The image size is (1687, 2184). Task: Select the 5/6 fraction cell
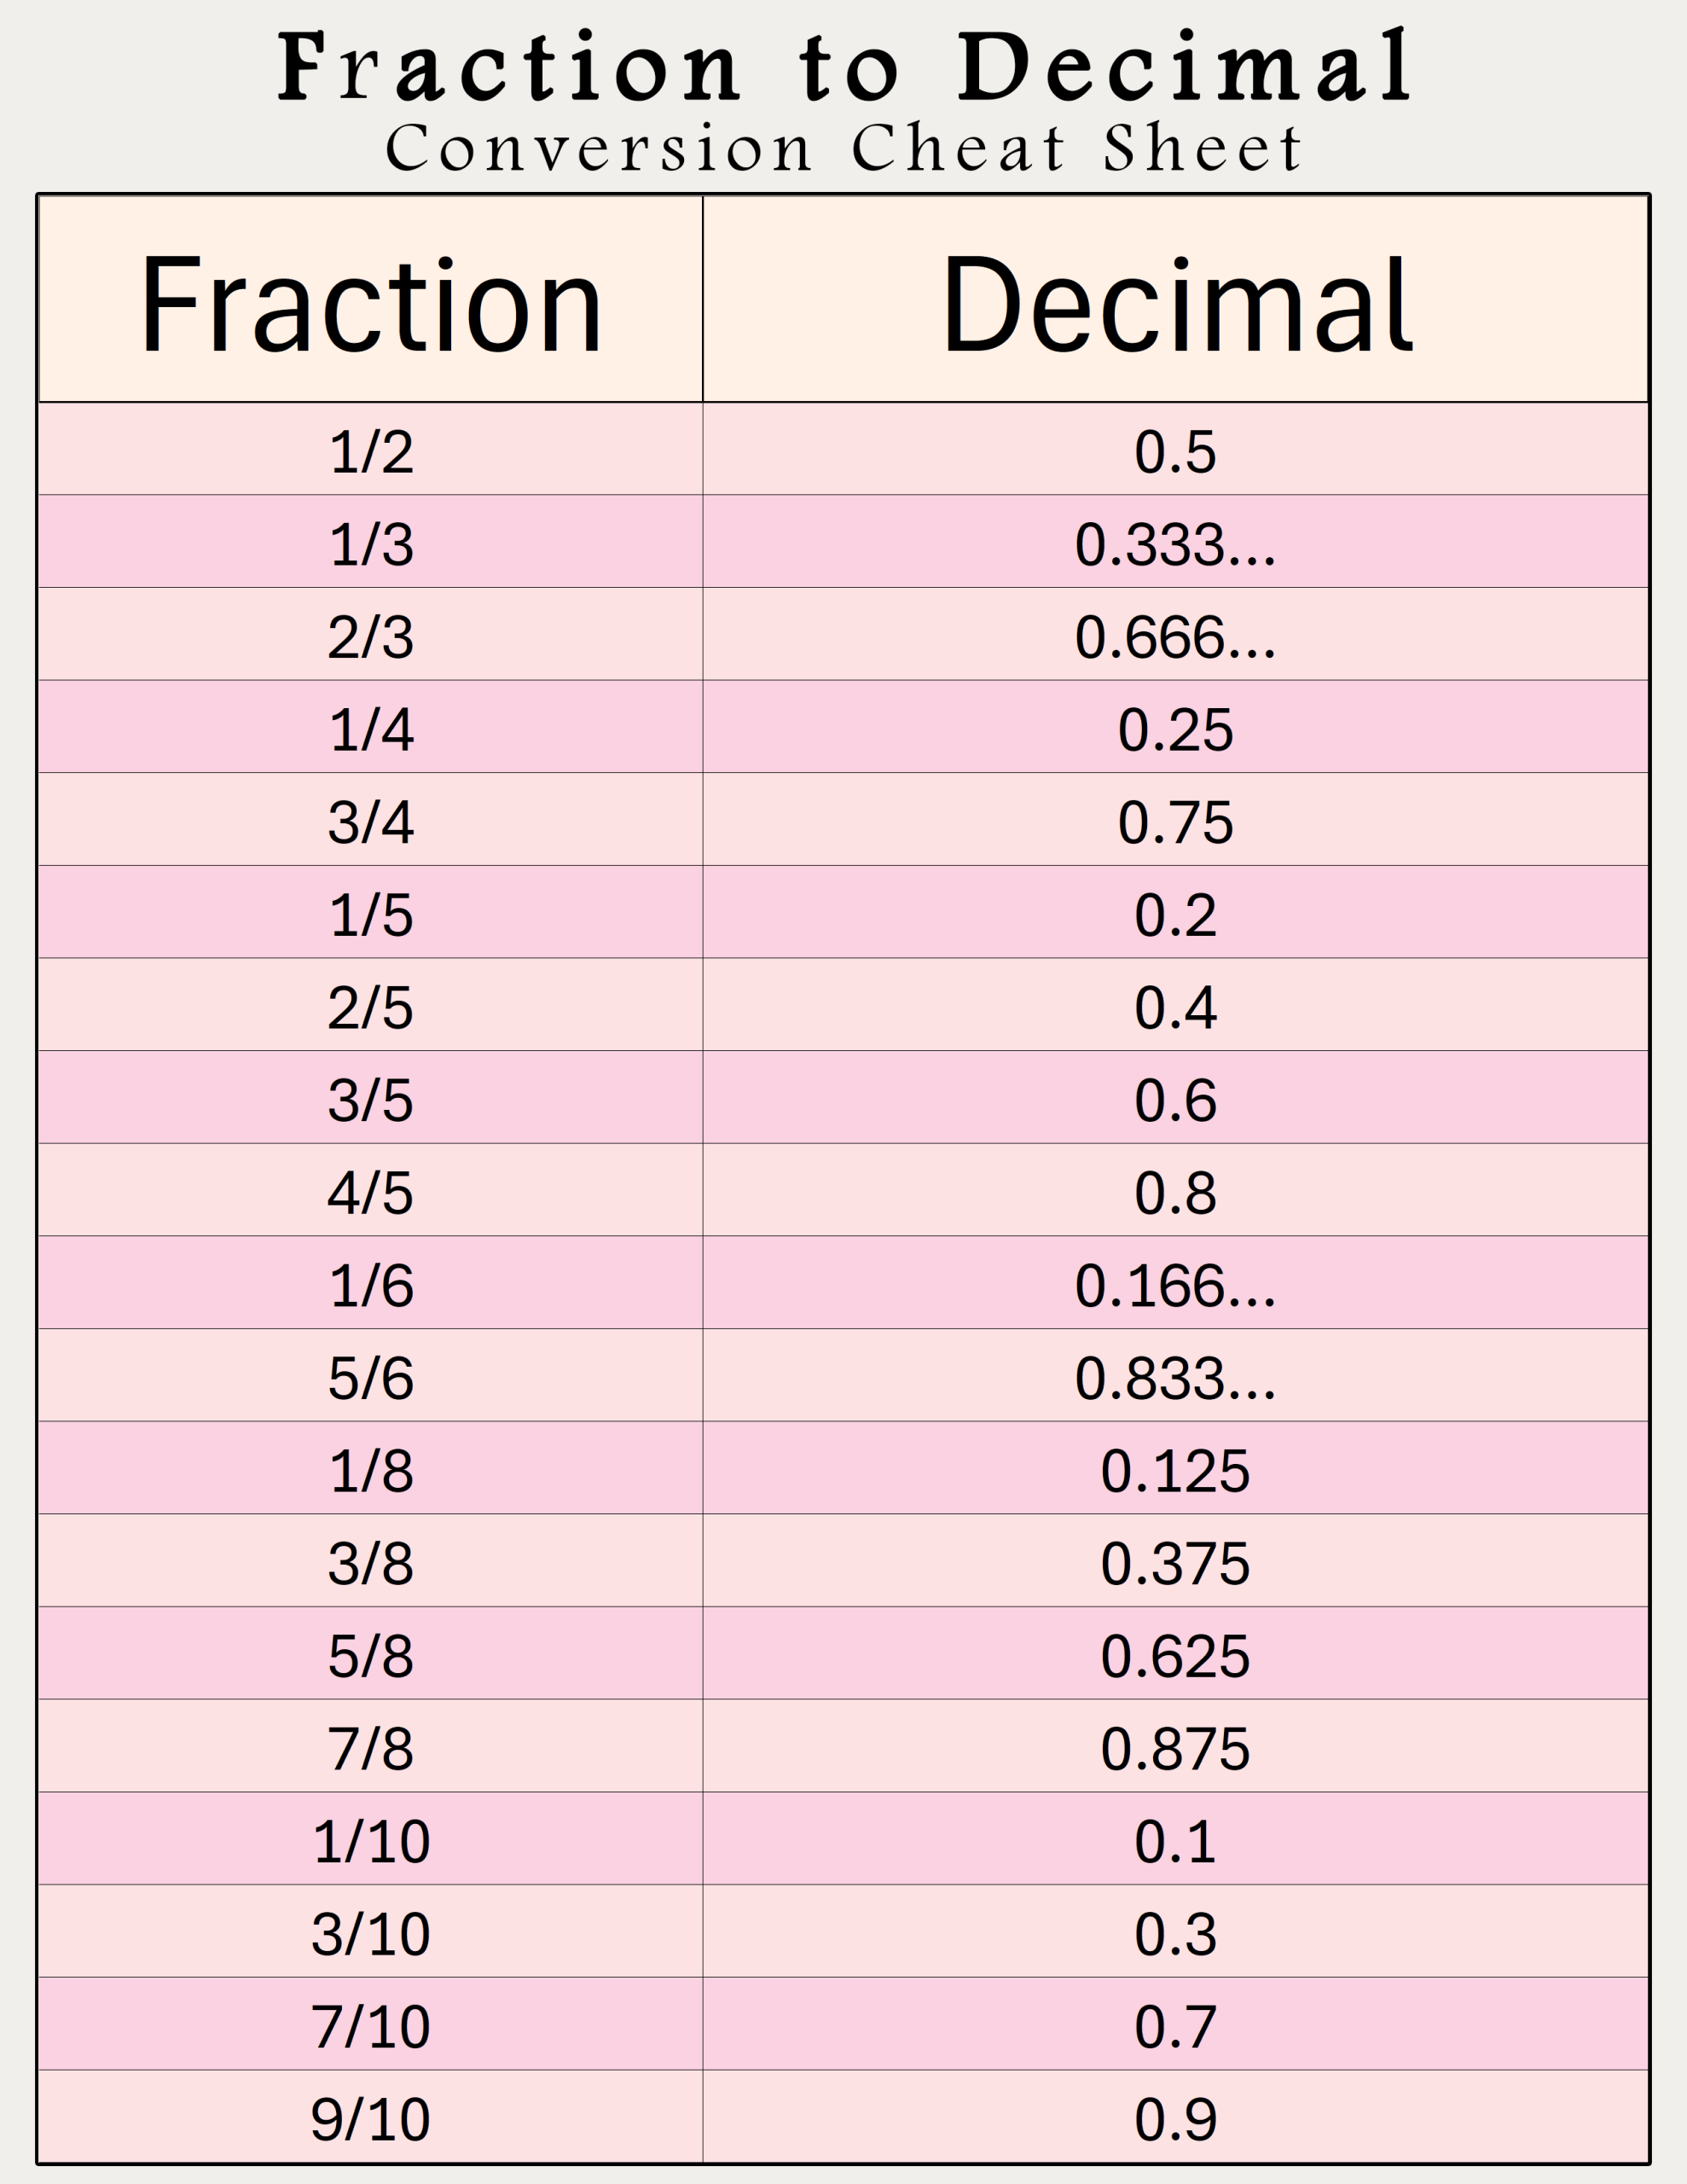click(371, 1378)
